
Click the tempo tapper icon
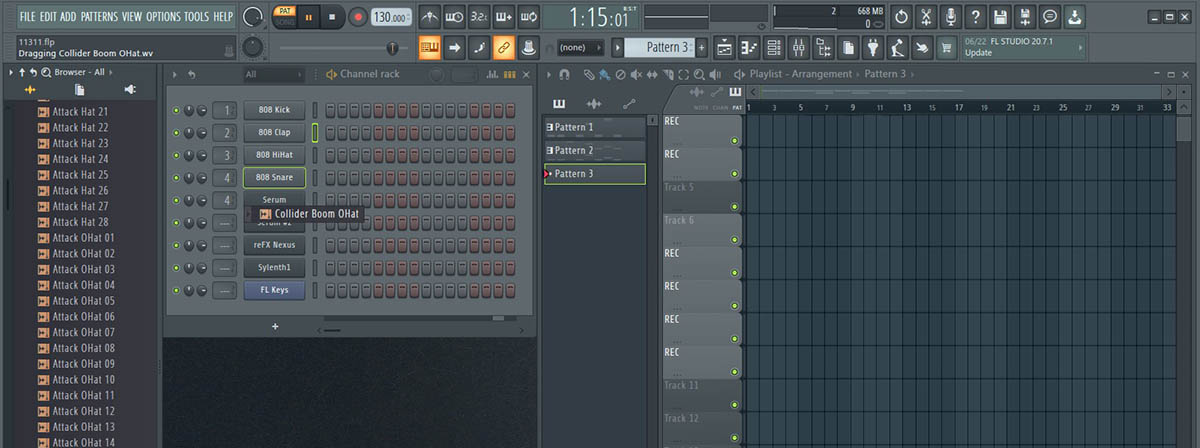(898, 47)
